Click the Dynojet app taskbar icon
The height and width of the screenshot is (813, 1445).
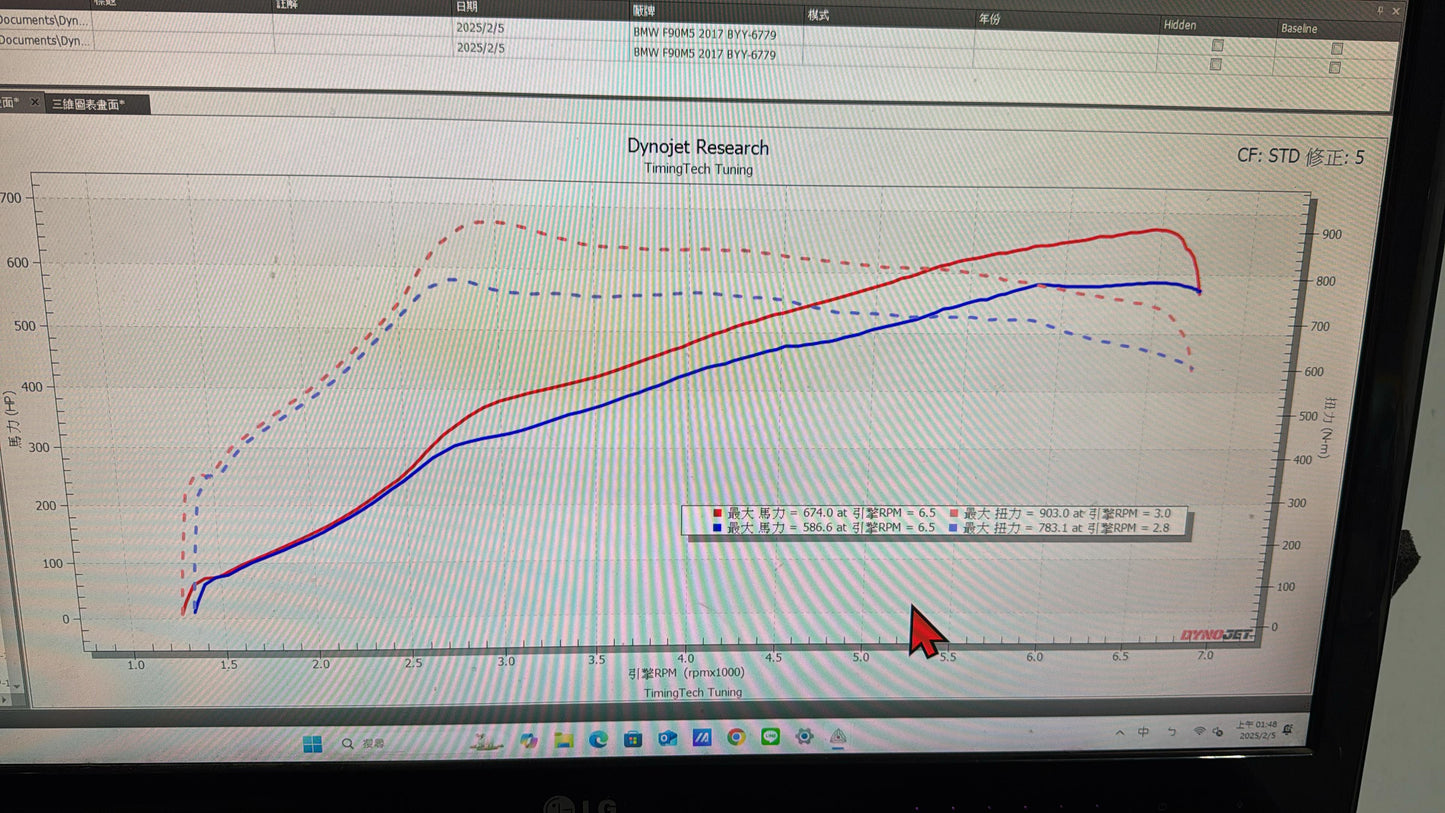tap(838, 737)
